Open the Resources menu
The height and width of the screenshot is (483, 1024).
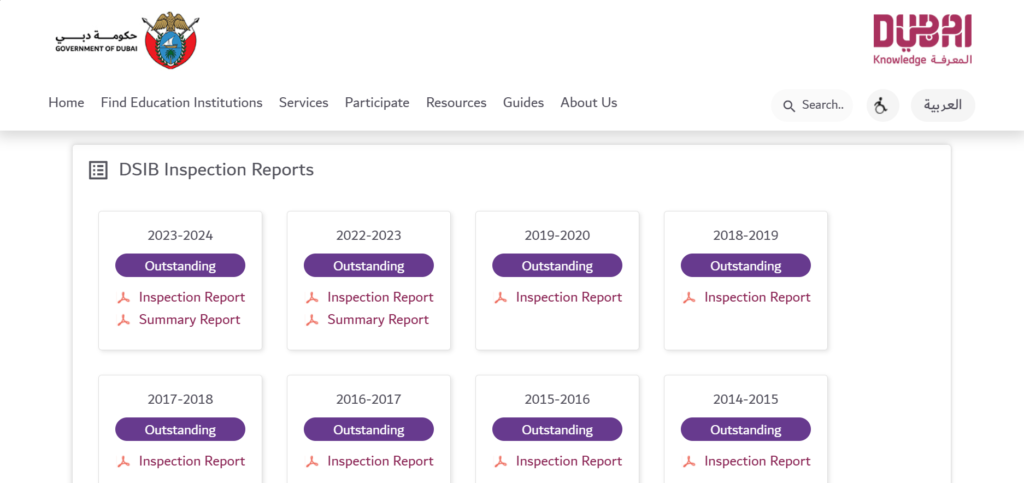tap(456, 102)
